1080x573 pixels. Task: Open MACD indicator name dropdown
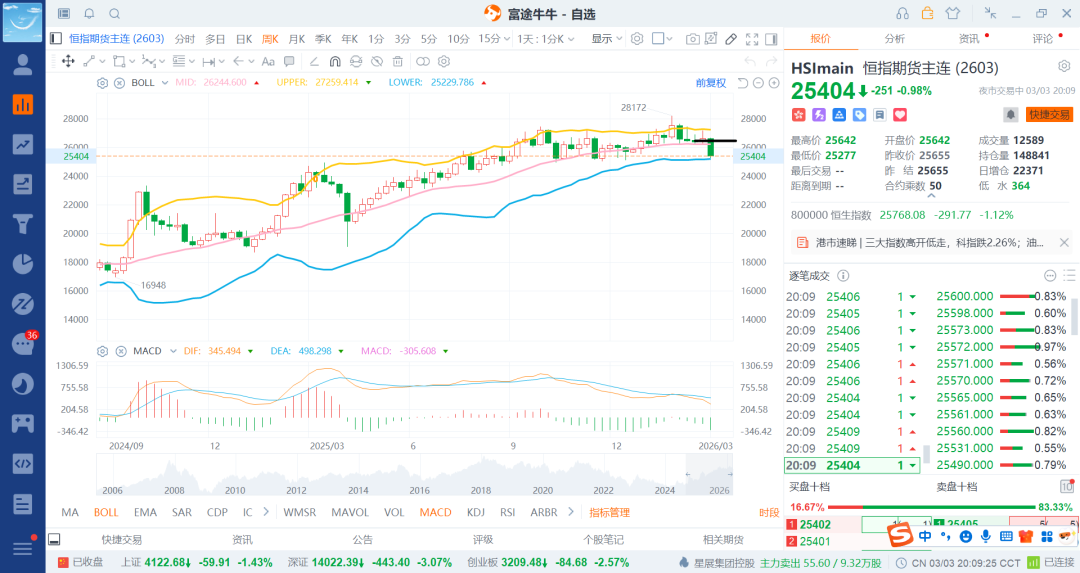click(x=173, y=351)
